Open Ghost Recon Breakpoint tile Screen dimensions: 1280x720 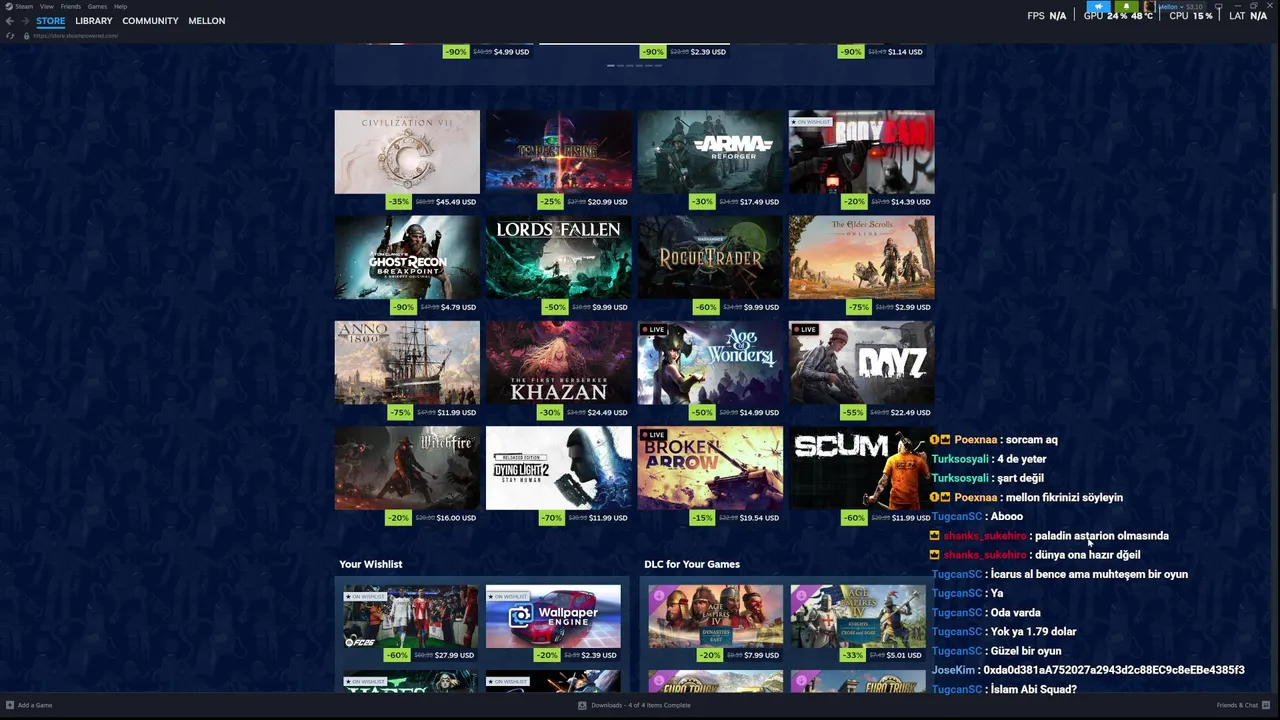[x=407, y=257]
